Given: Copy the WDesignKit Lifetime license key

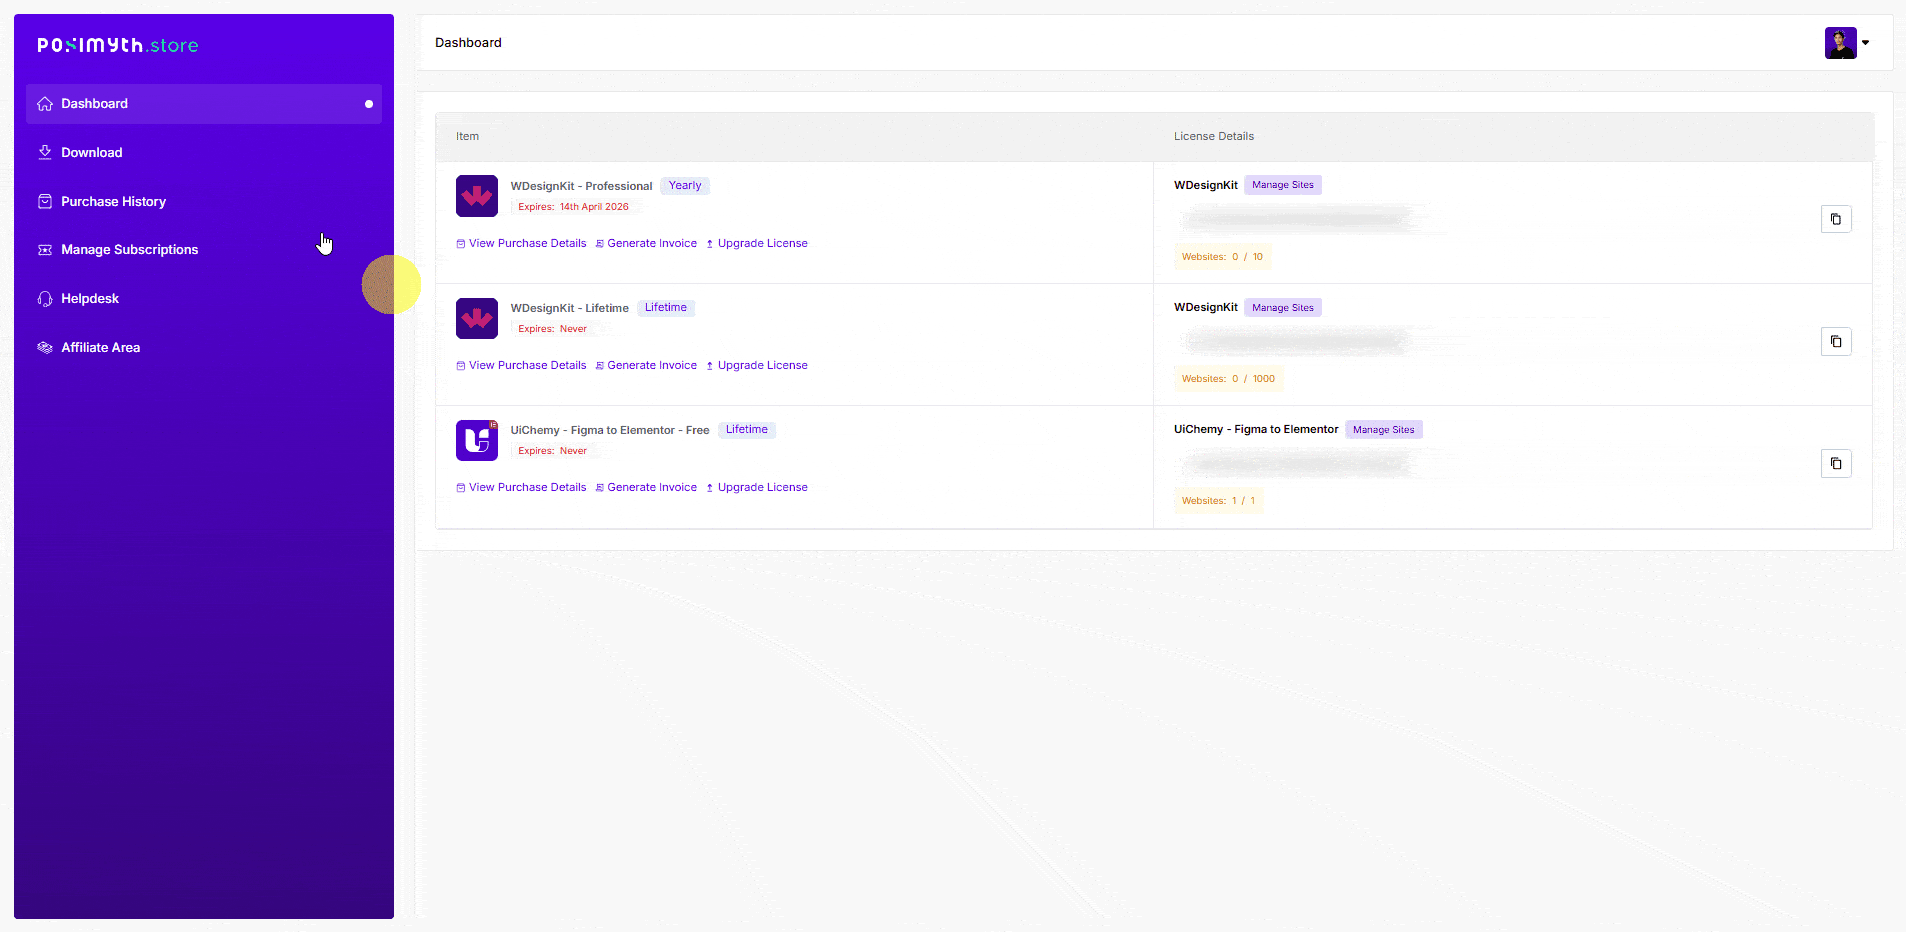Looking at the screenshot, I should click(x=1836, y=341).
